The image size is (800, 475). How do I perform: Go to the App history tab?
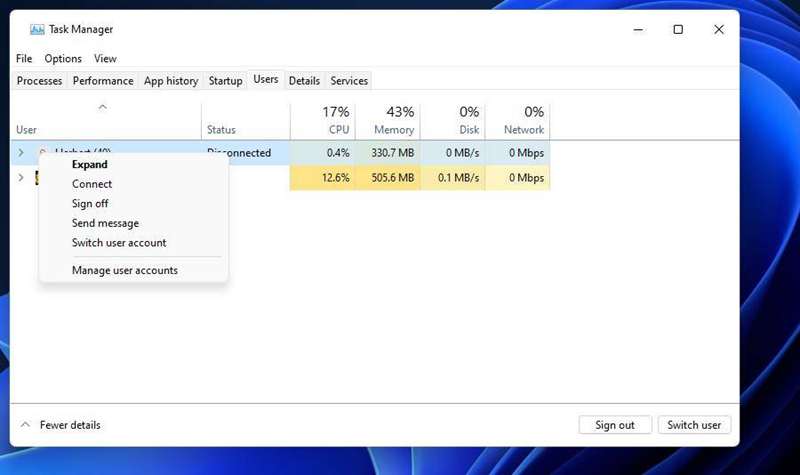coord(171,81)
